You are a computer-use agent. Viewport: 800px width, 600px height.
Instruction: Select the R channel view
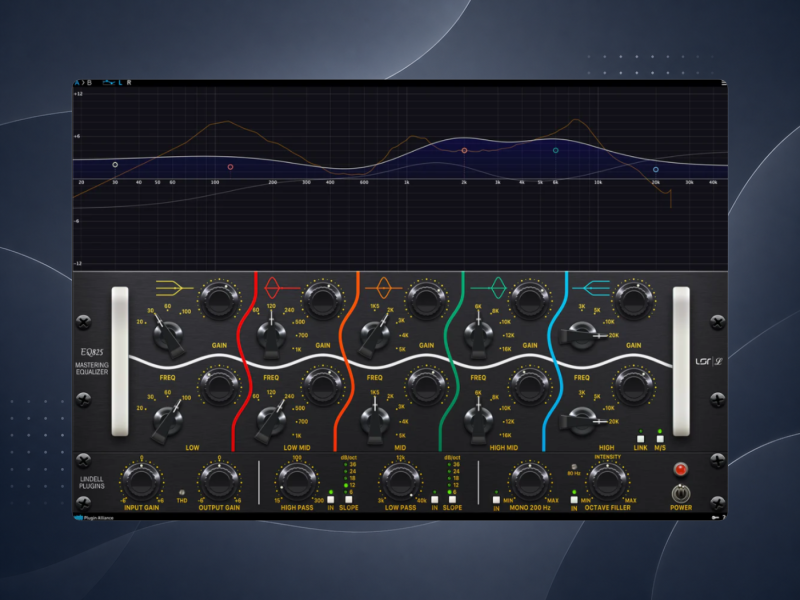(129, 82)
